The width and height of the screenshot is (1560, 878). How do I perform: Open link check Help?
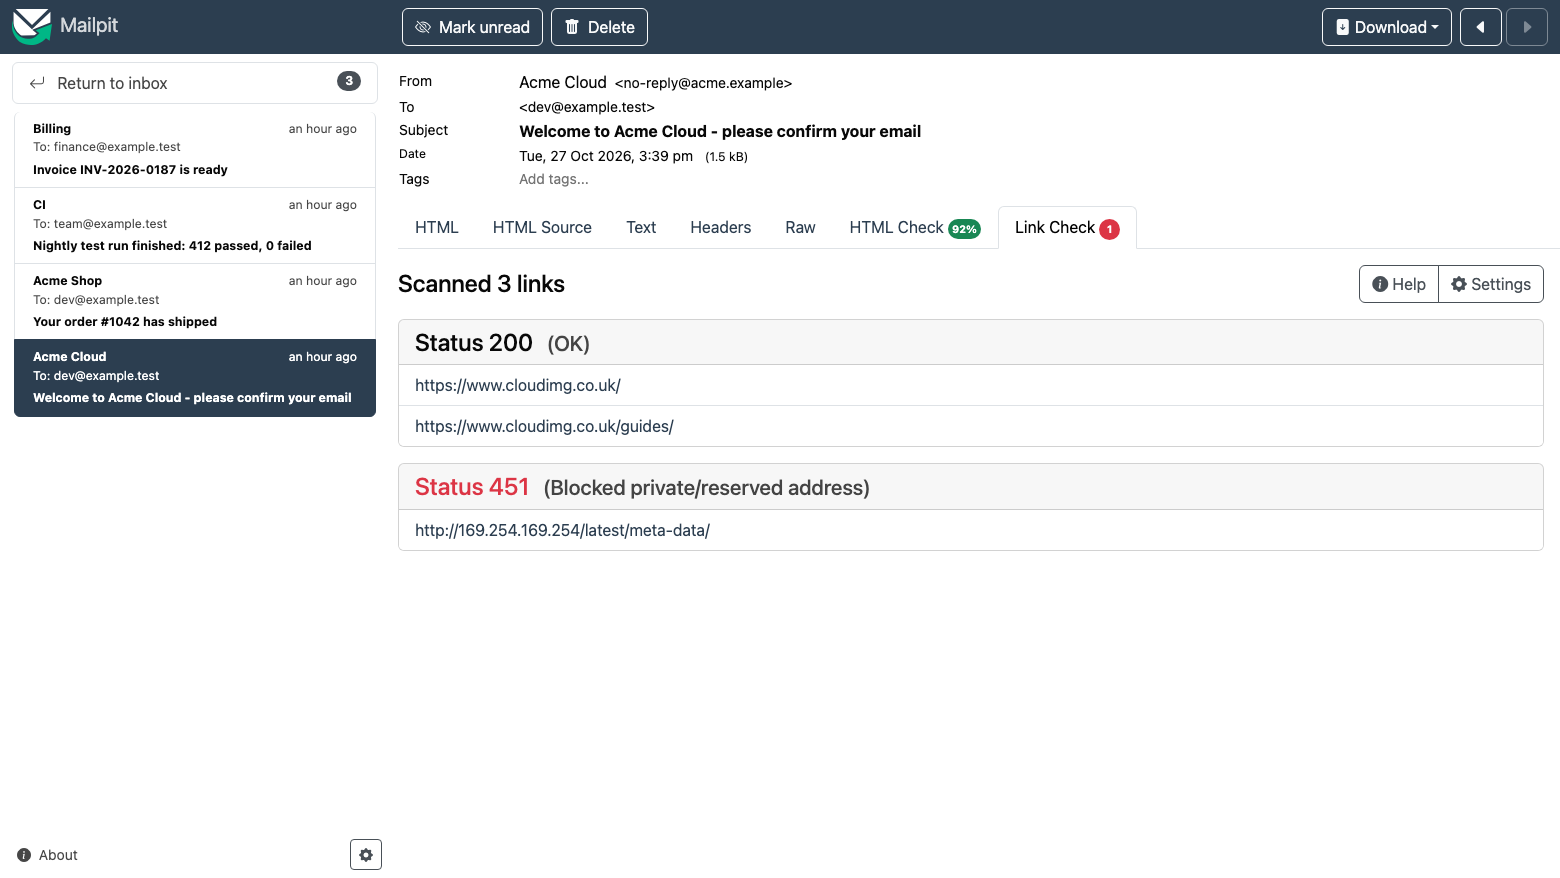pyautogui.click(x=1399, y=284)
